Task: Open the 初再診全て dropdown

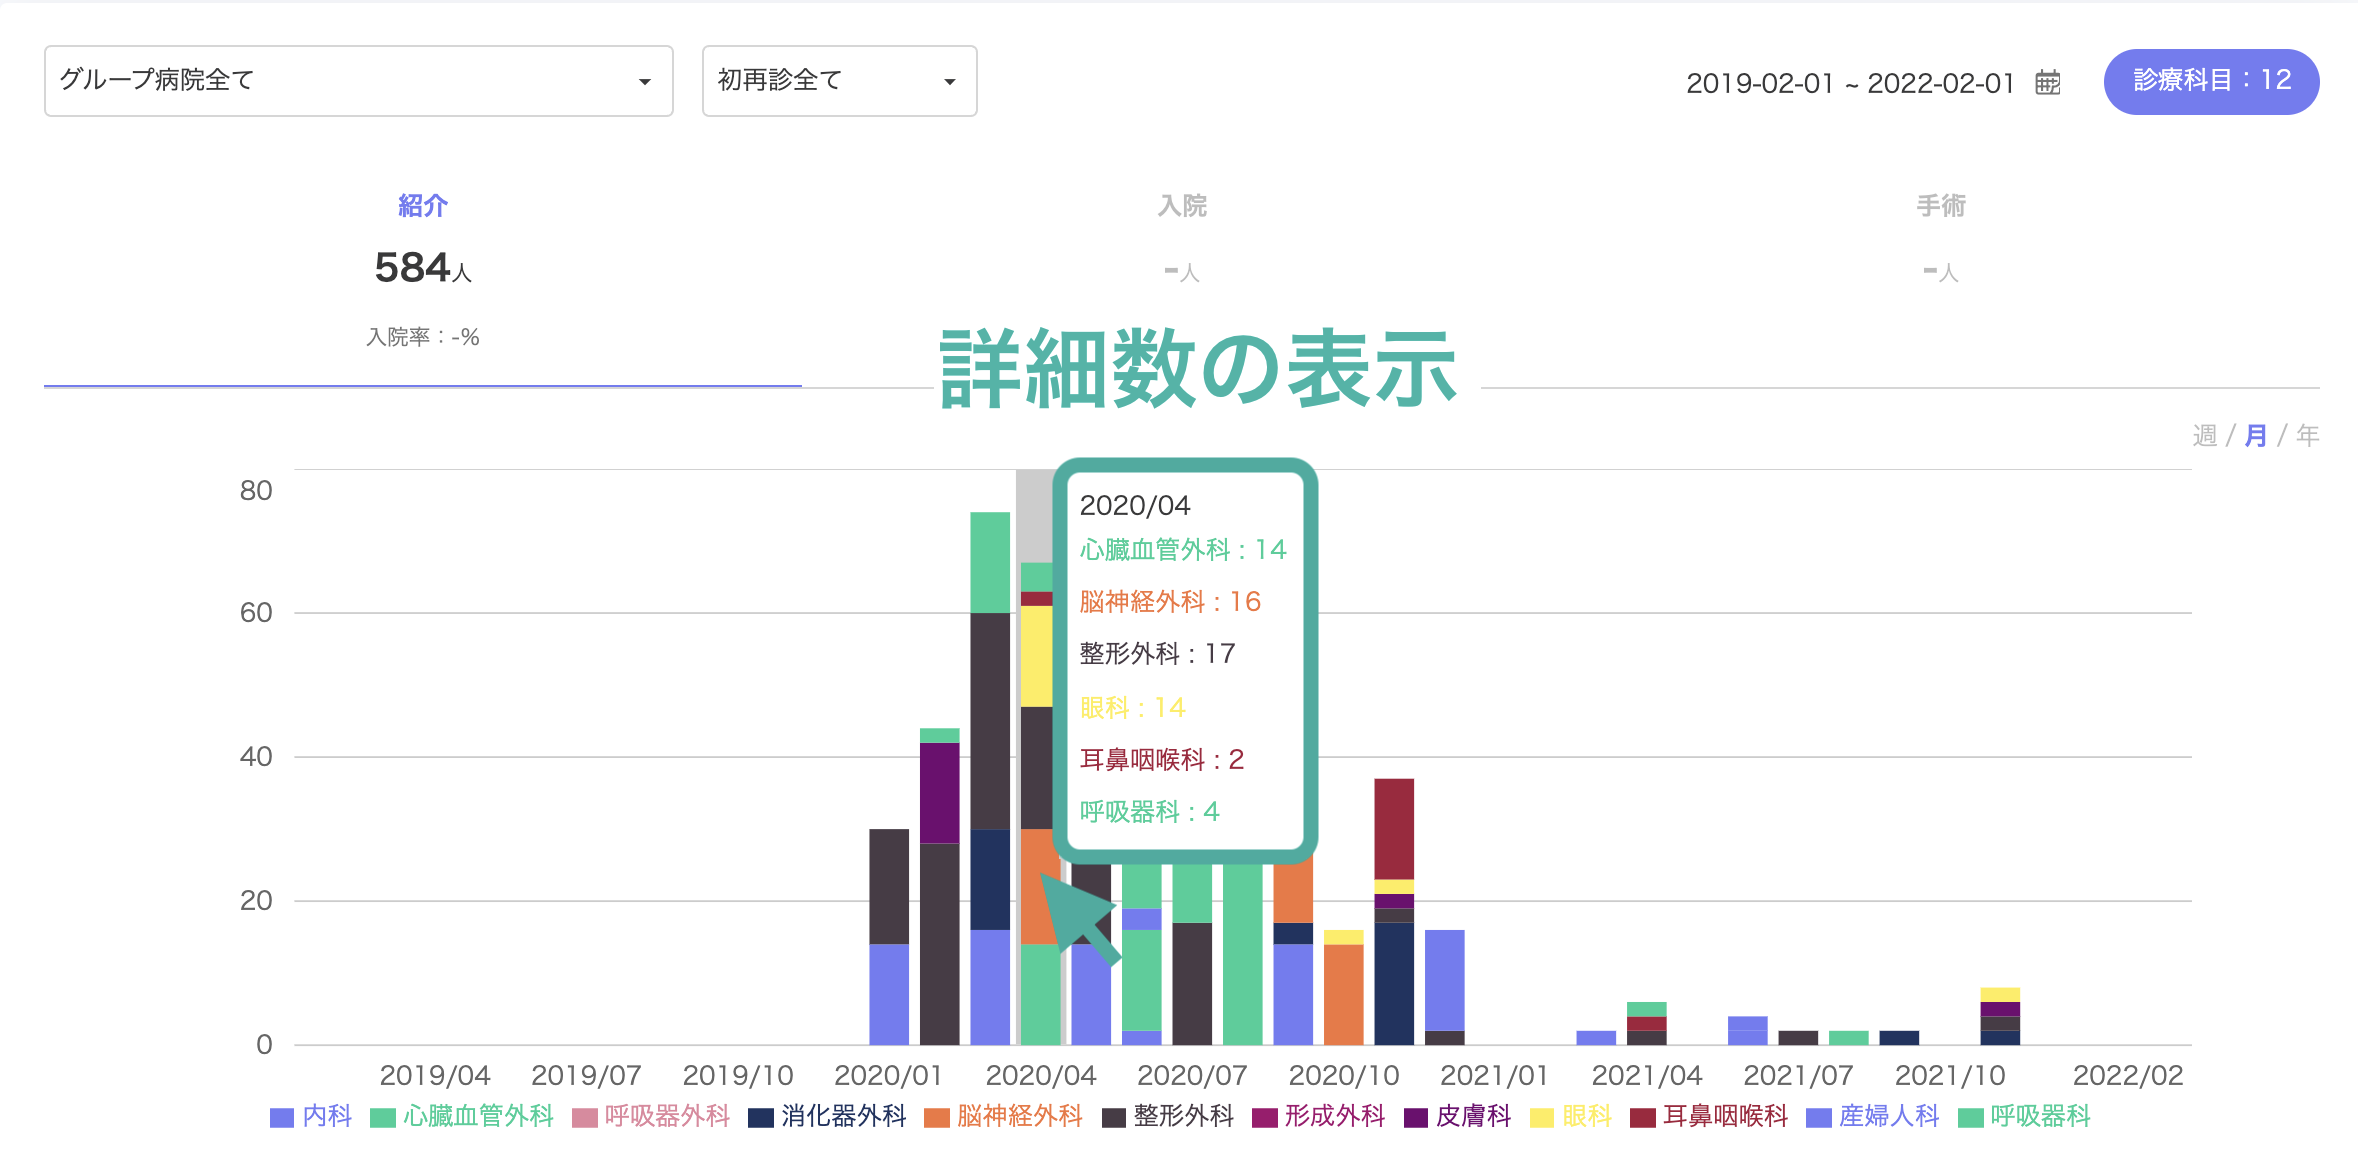Action: point(840,81)
